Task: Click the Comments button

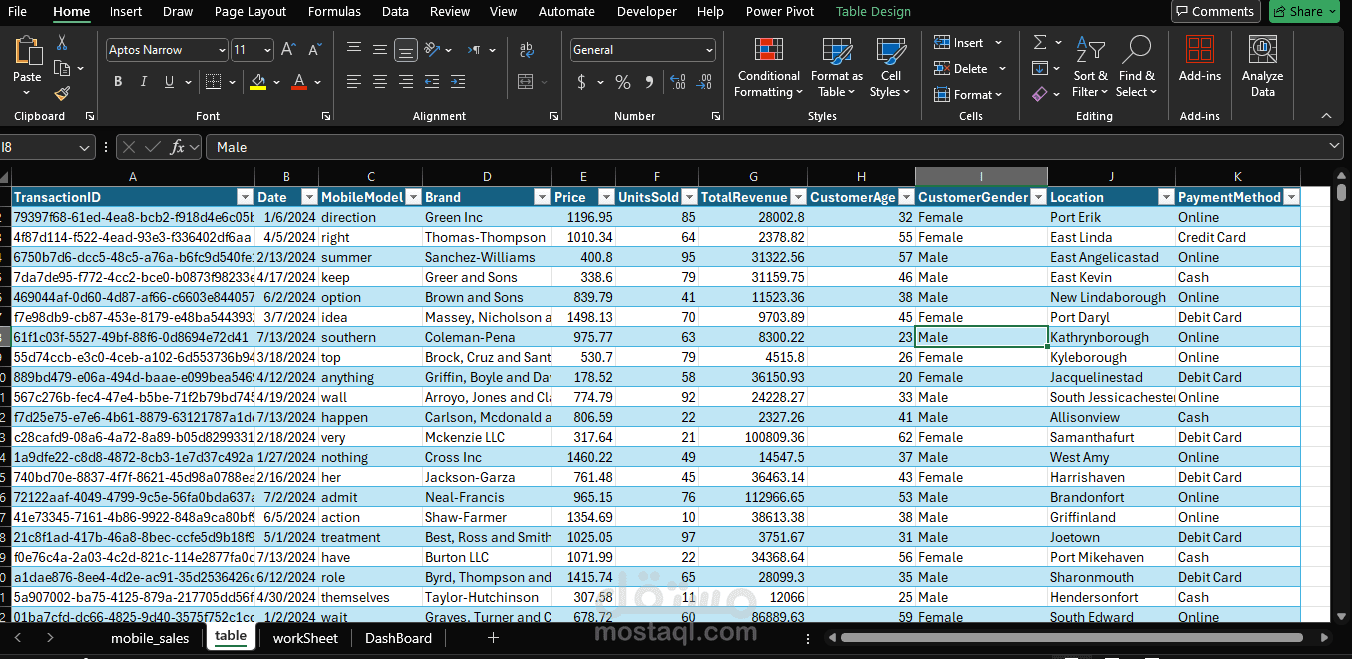Action: (1215, 12)
